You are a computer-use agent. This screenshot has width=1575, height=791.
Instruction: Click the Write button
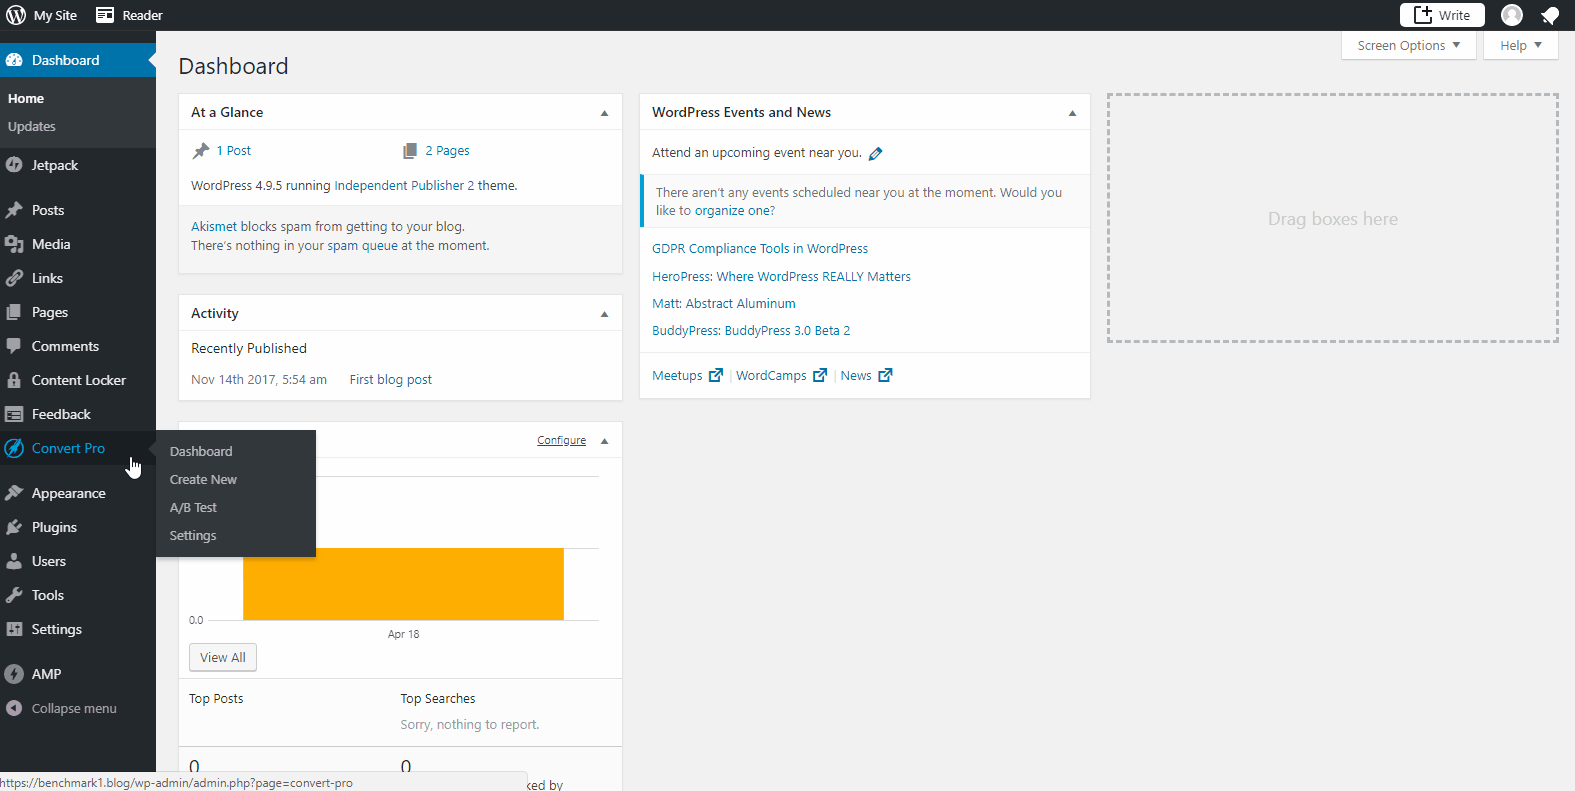(x=1442, y=15)
